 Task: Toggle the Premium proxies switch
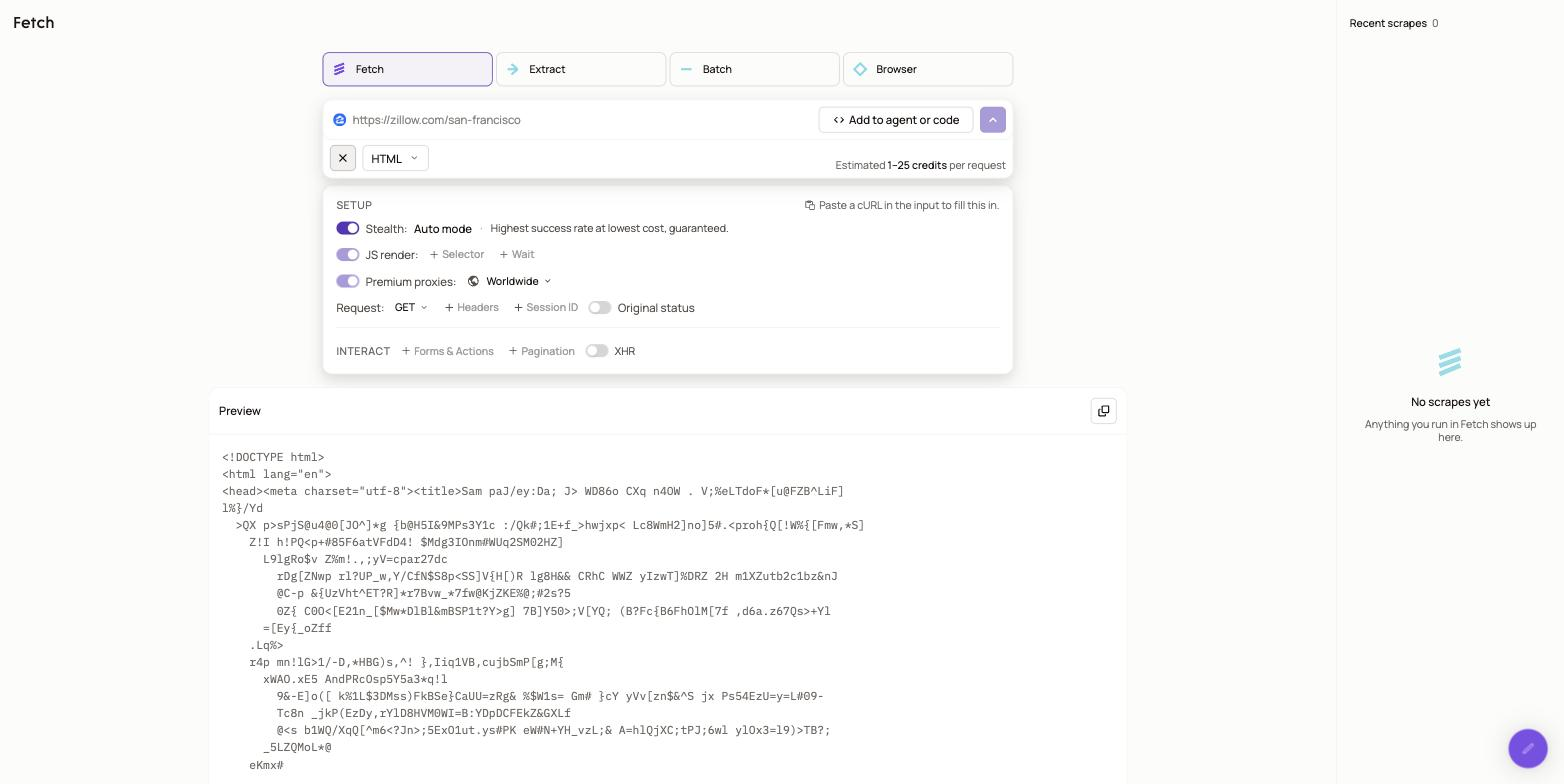pyautogui.click(x=348, y=281)
